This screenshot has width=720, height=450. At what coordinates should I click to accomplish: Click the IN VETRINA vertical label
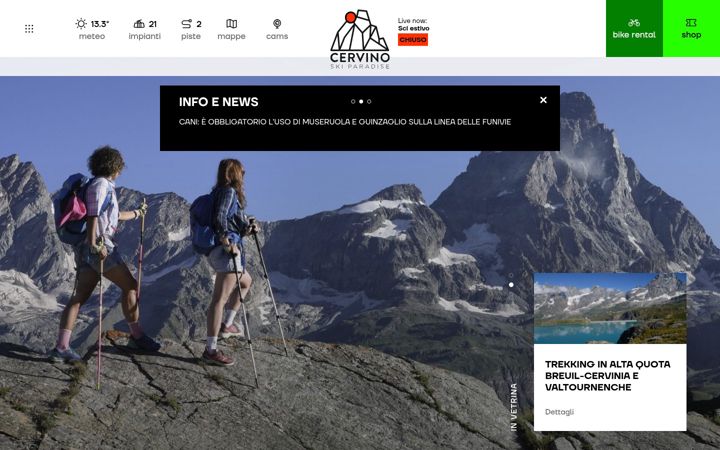[514, 407]
